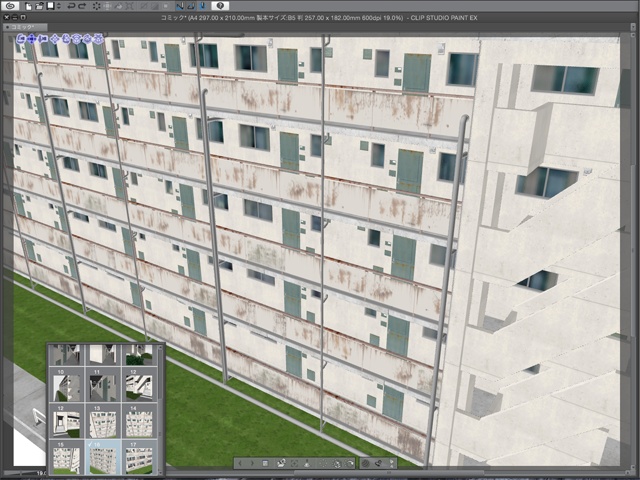The height and width of the screenshot is (480, 640).
Task: Click the dotted circle launcher icon
Action: (x=323, y=463)
